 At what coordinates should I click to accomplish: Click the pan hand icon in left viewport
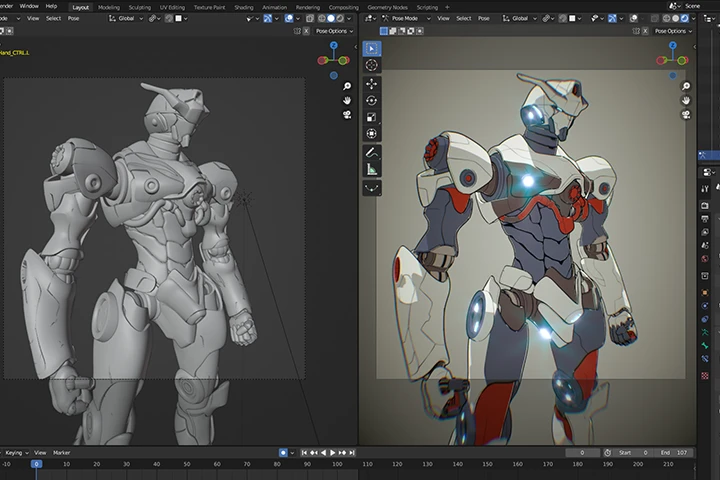(347, 100)
